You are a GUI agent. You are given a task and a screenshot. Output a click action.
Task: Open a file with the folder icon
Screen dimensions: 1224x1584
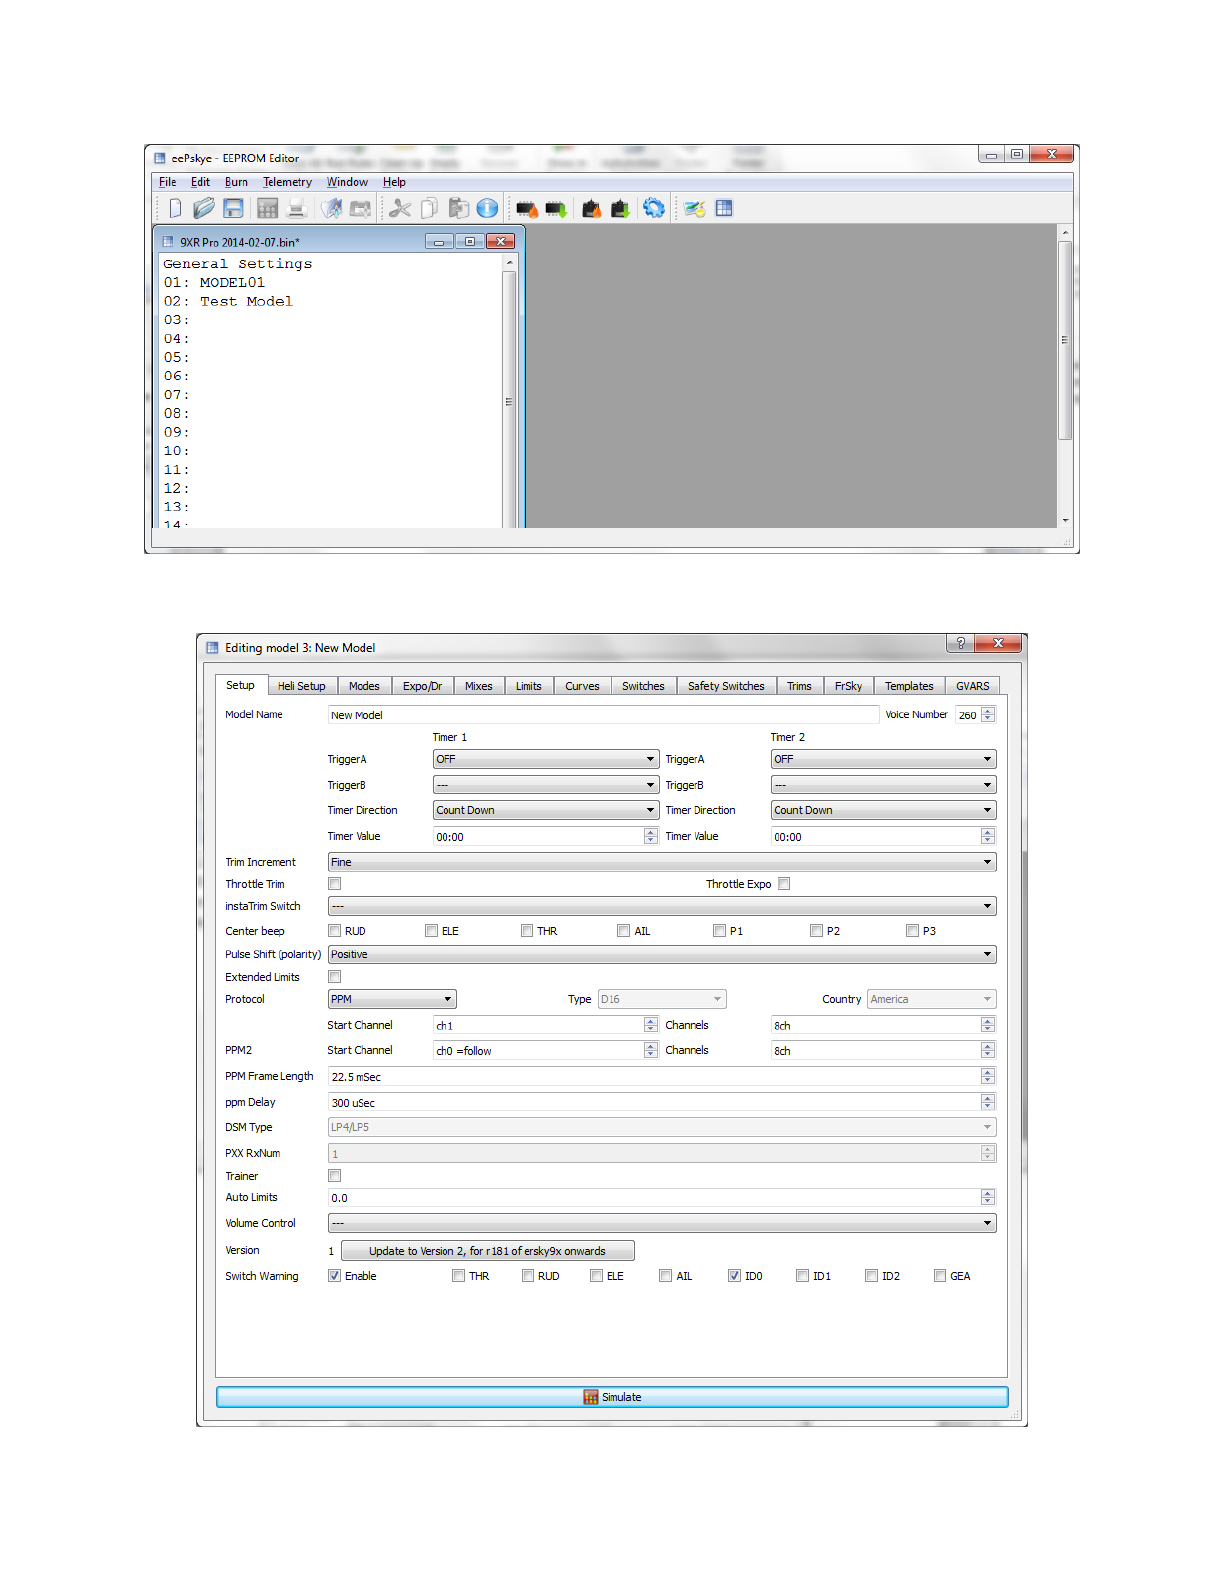[x=204, y=208]
